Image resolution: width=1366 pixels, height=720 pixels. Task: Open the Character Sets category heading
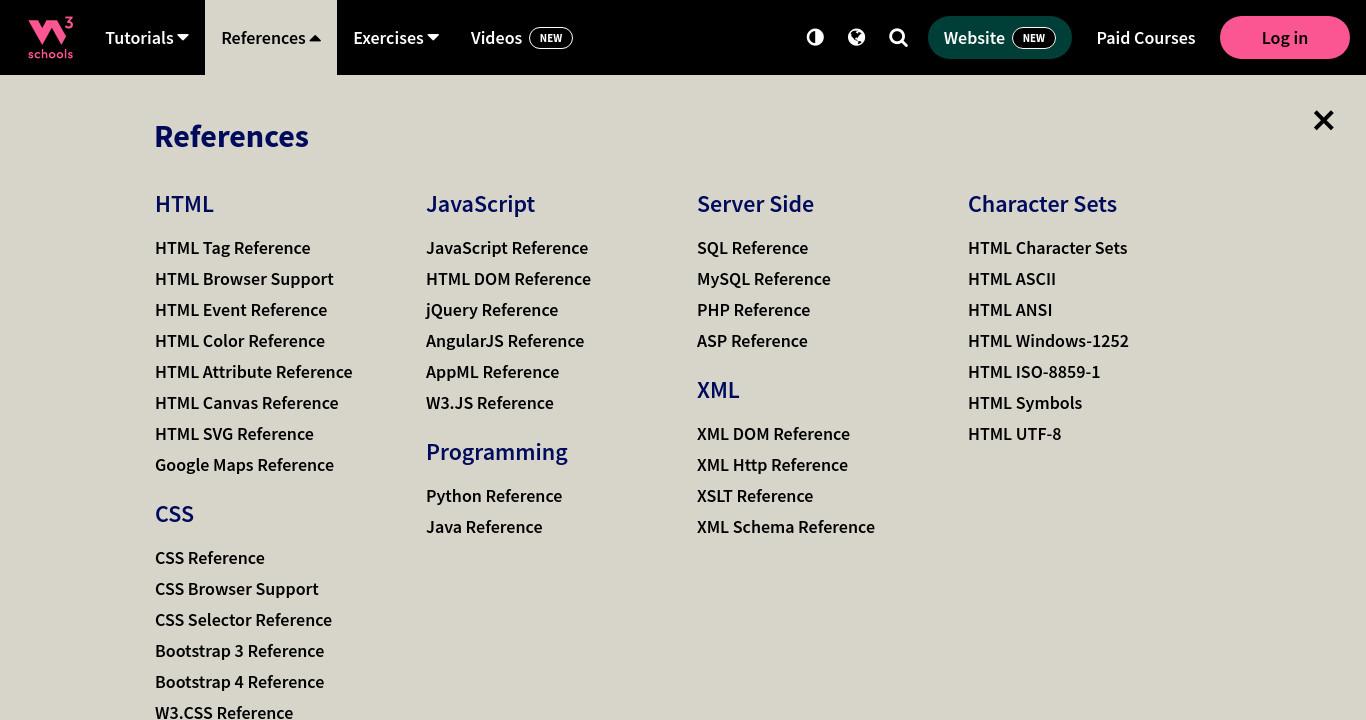[x=1042, y=203]
